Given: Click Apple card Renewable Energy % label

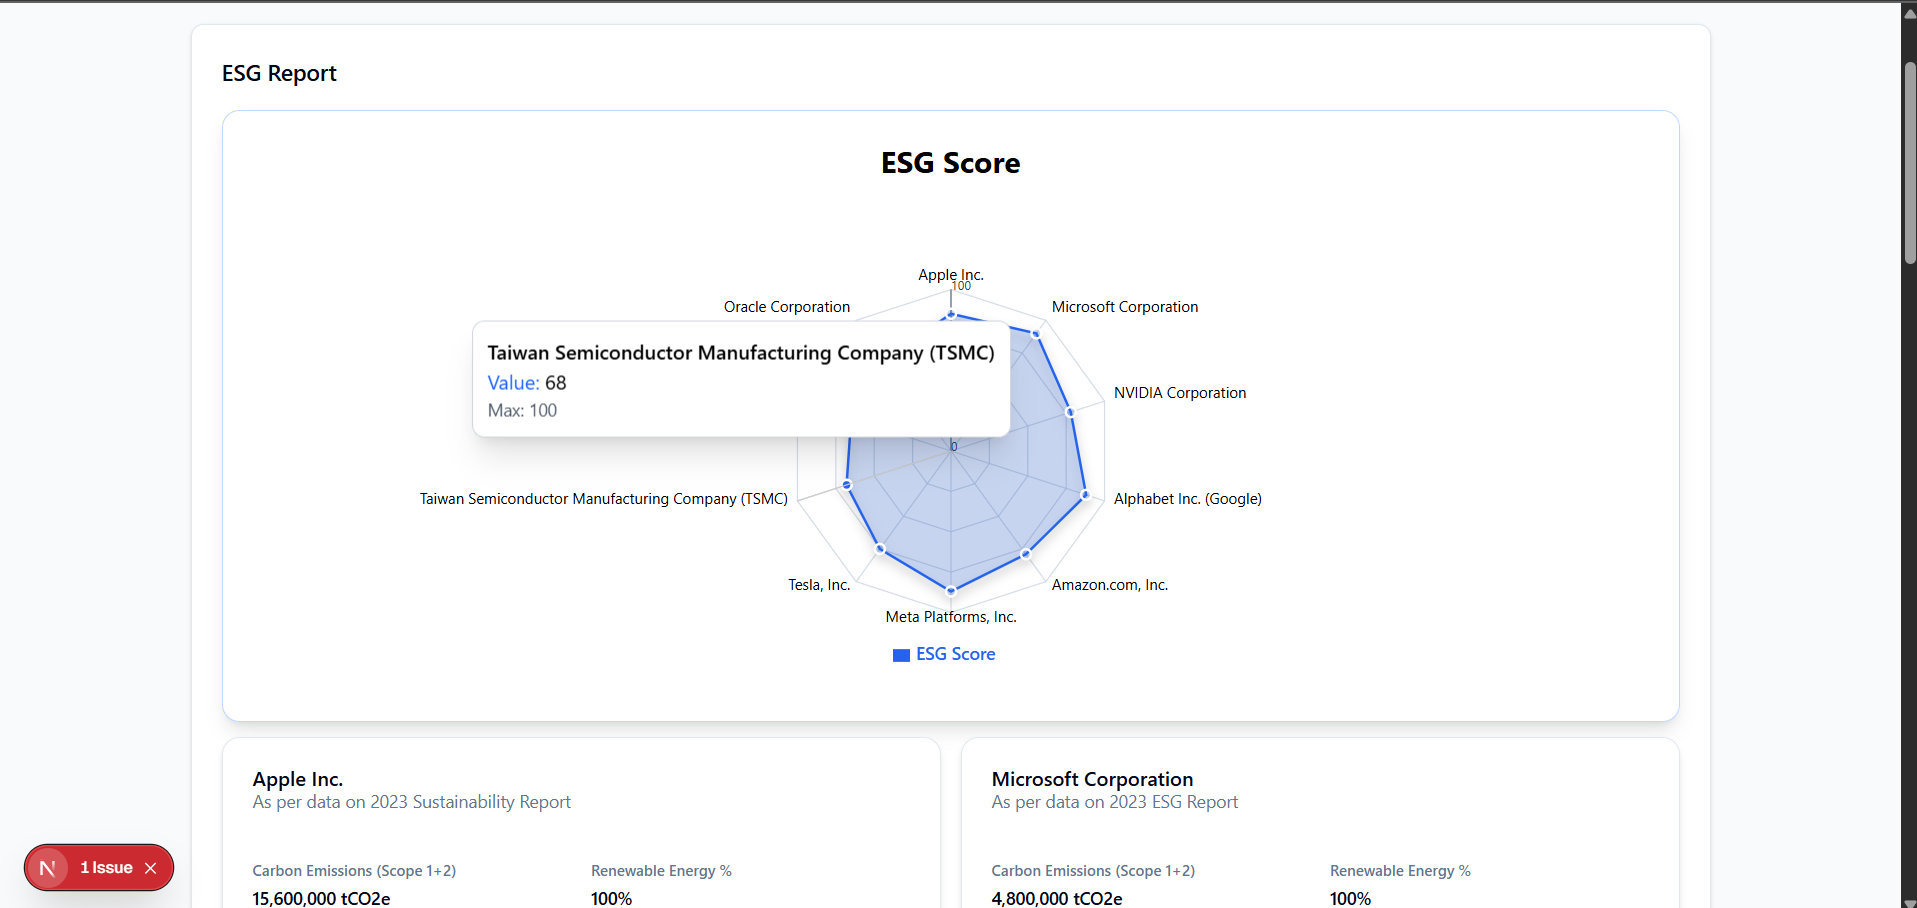Looking at the screenshot, I should pos(661,871).
